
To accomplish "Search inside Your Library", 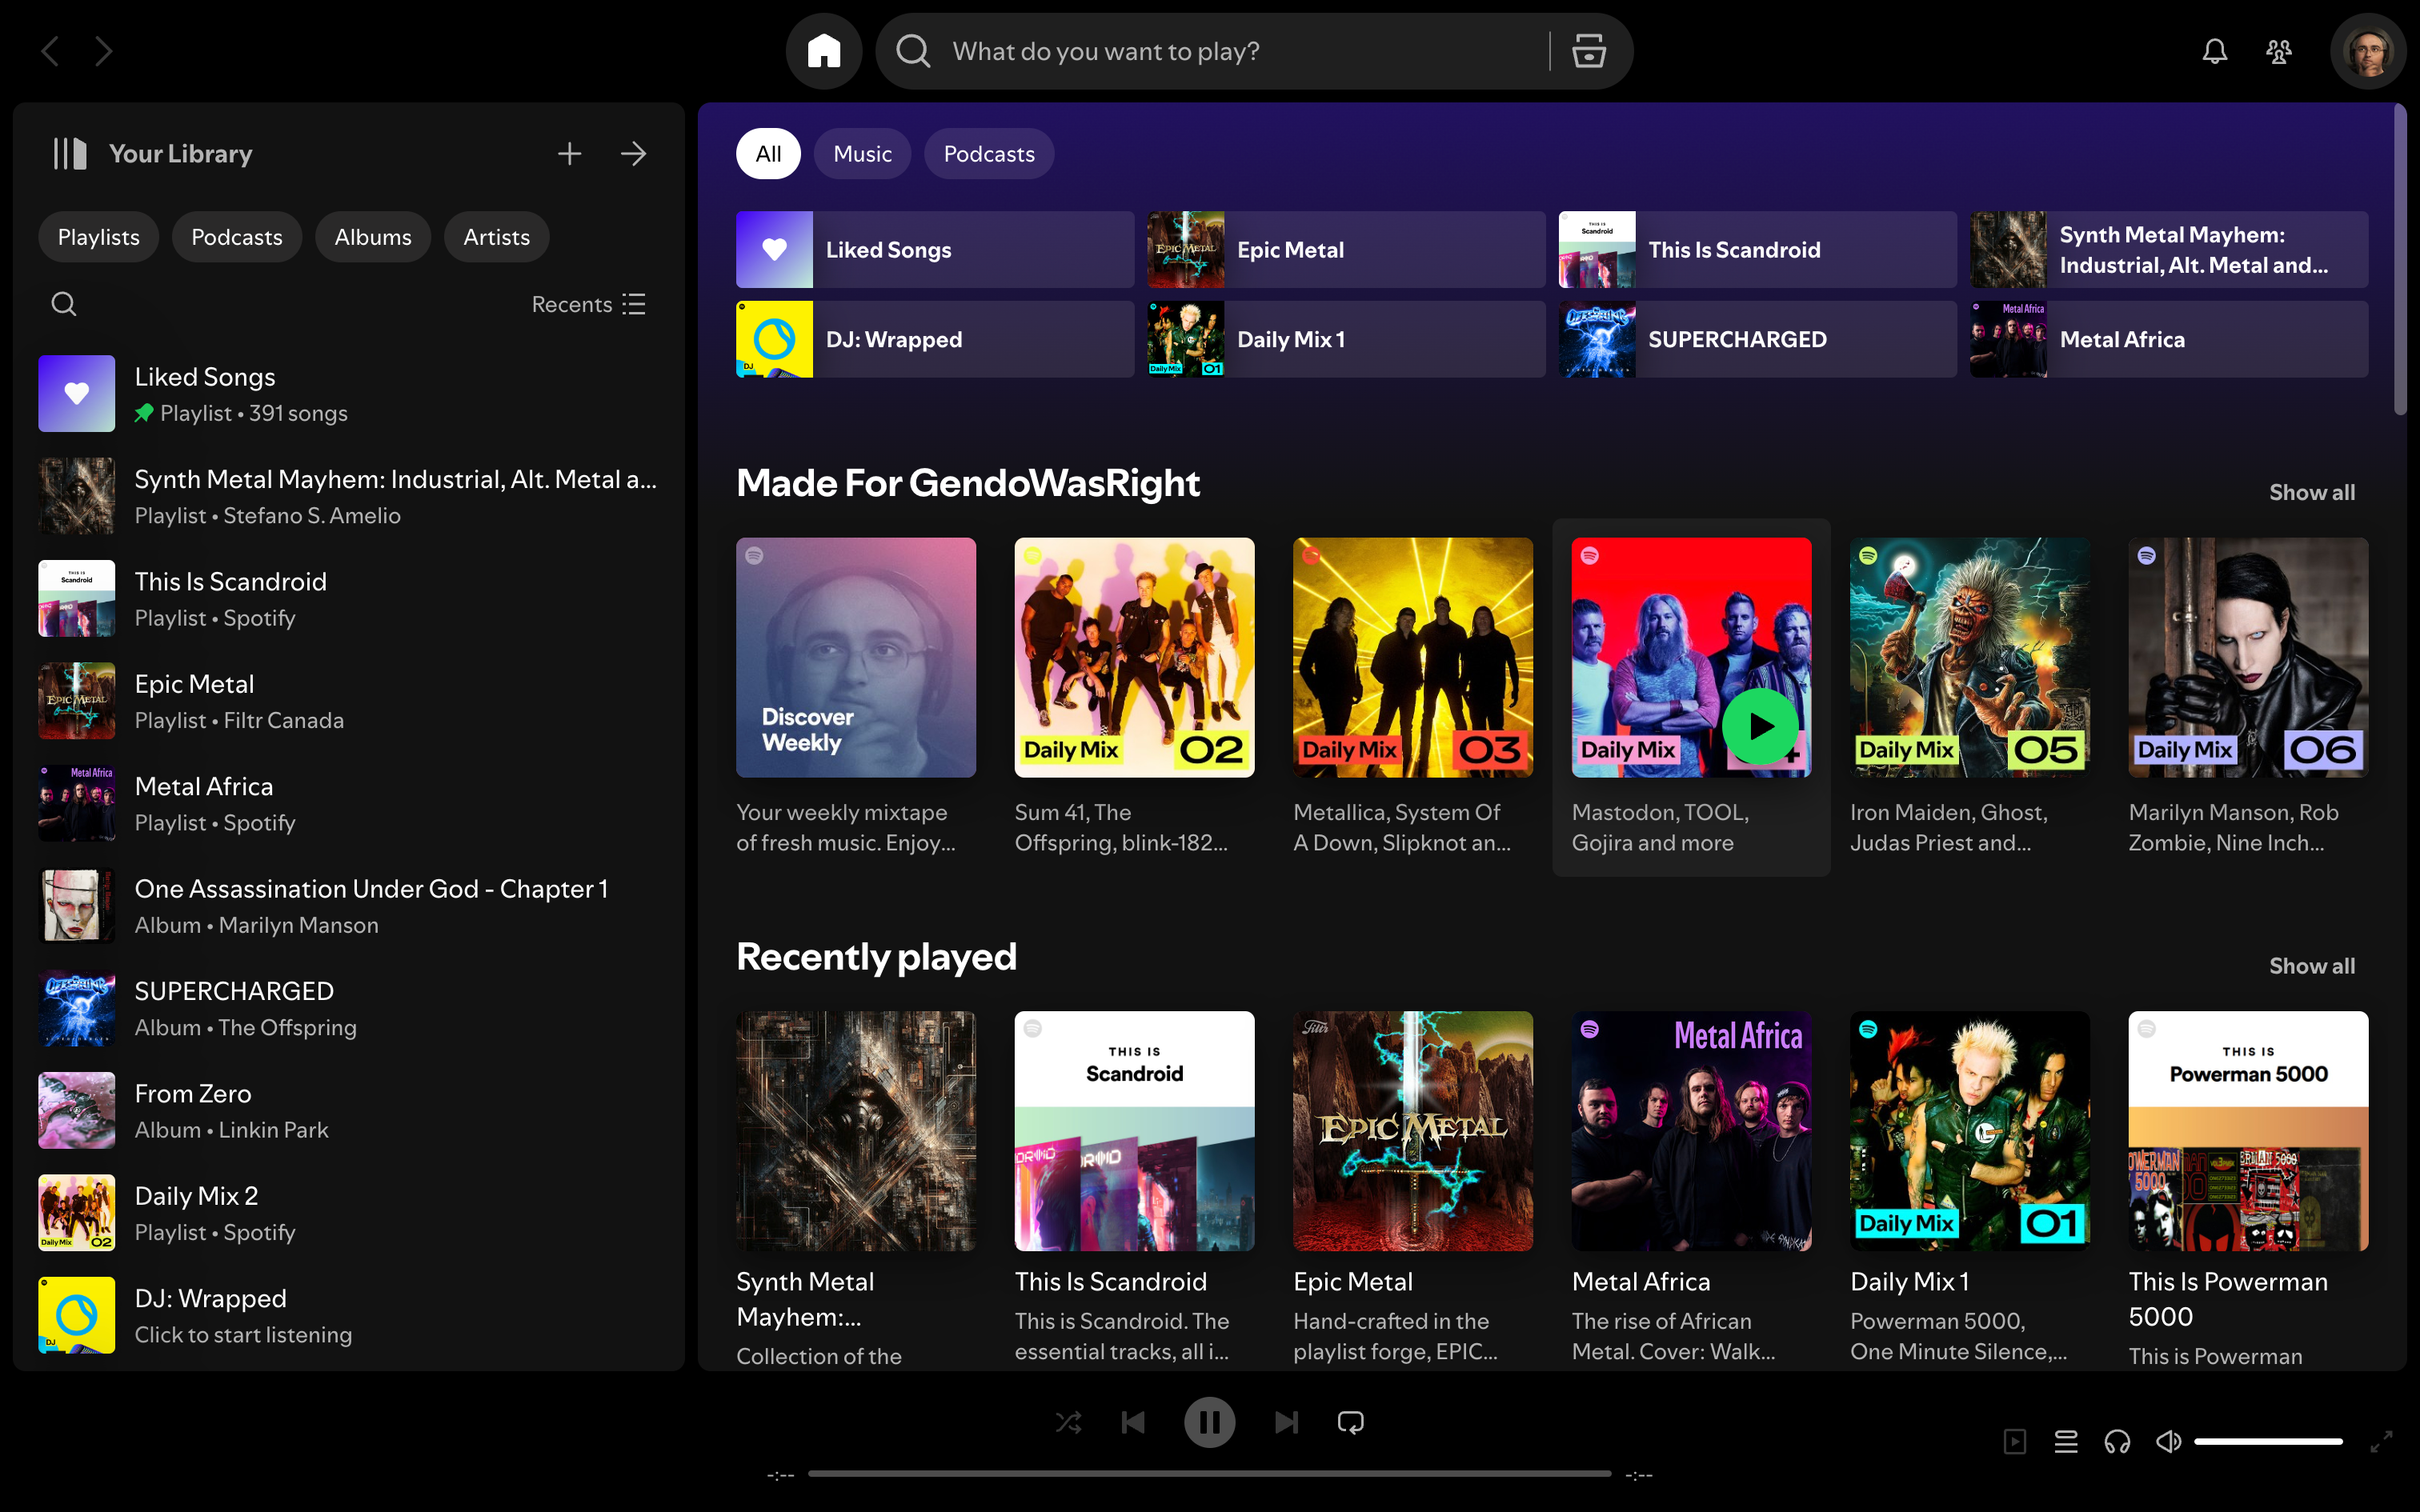I will tap(64, 304).
